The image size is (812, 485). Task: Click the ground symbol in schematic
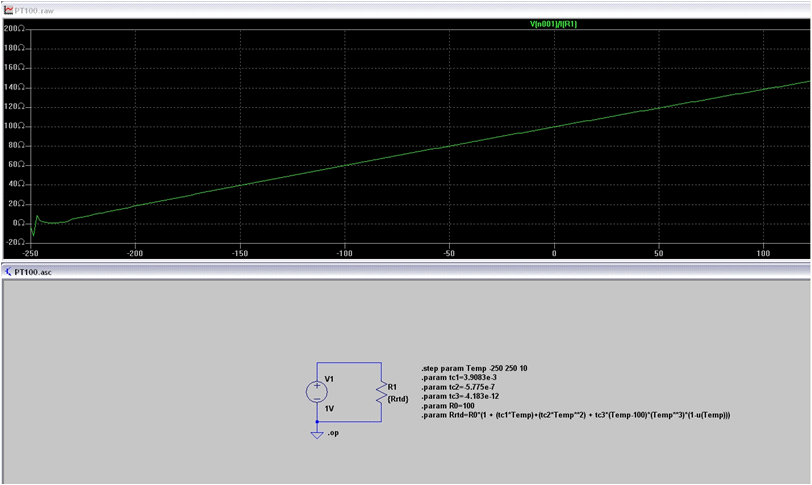click(317, 434)
